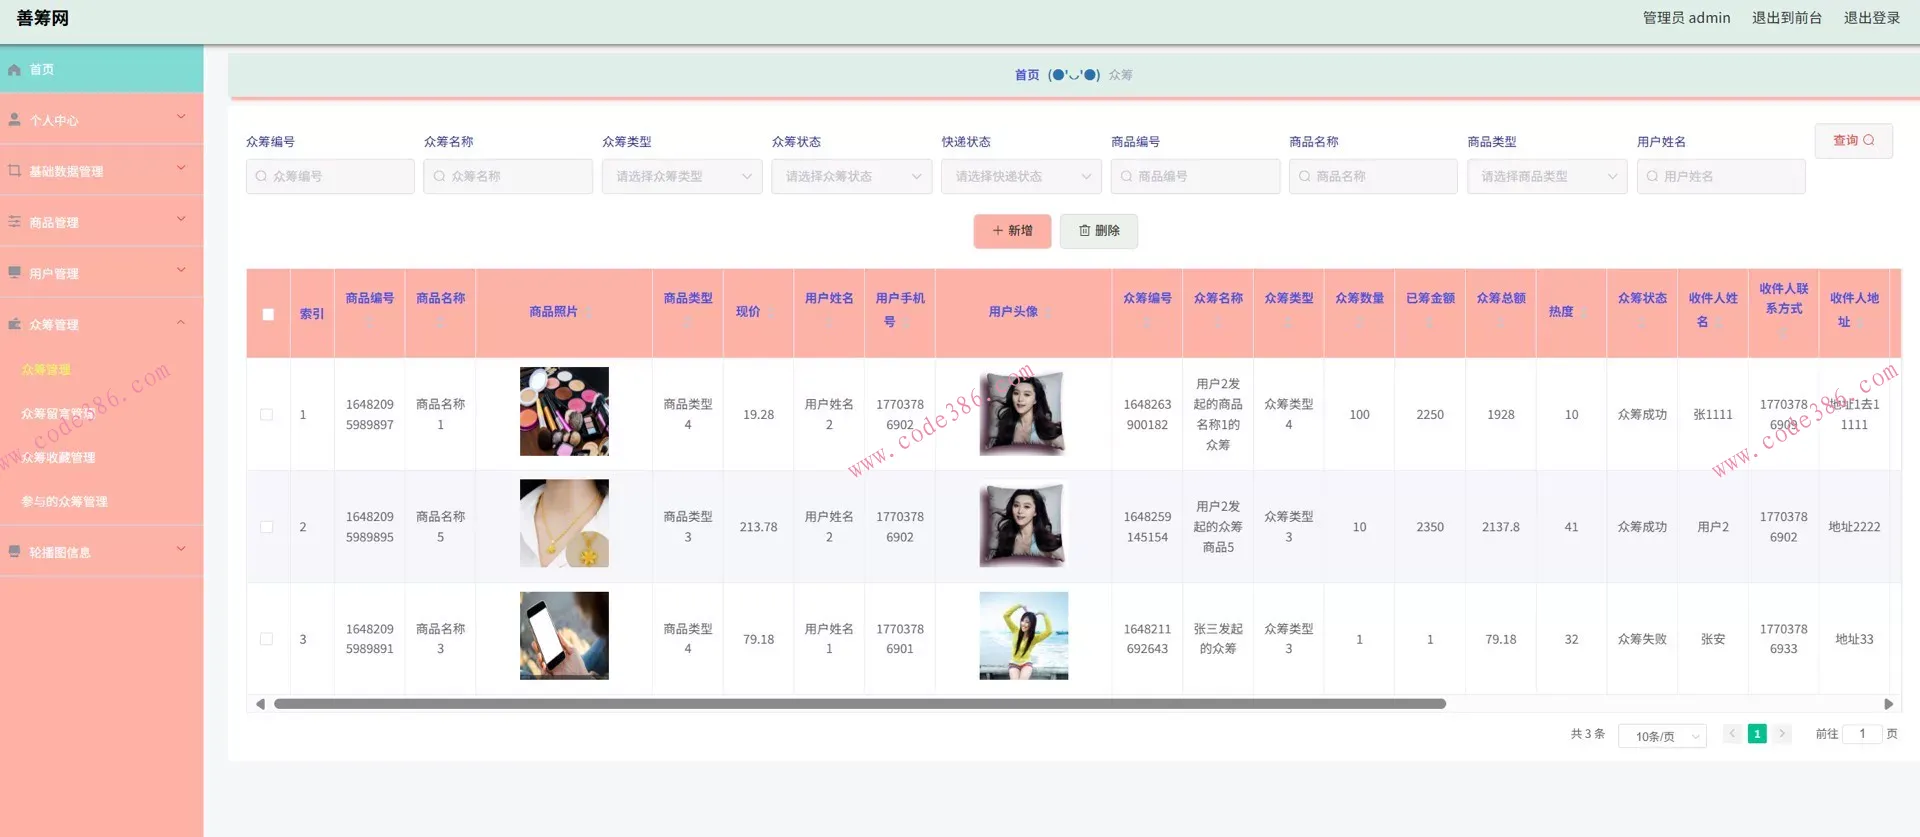Go to previous page arrow

1732,734
